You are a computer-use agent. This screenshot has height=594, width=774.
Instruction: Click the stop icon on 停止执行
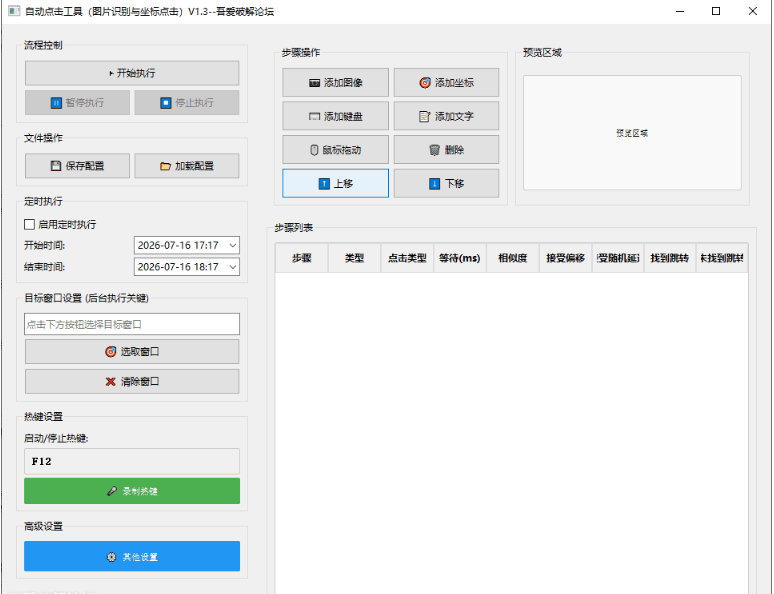(x=166, y=103)
